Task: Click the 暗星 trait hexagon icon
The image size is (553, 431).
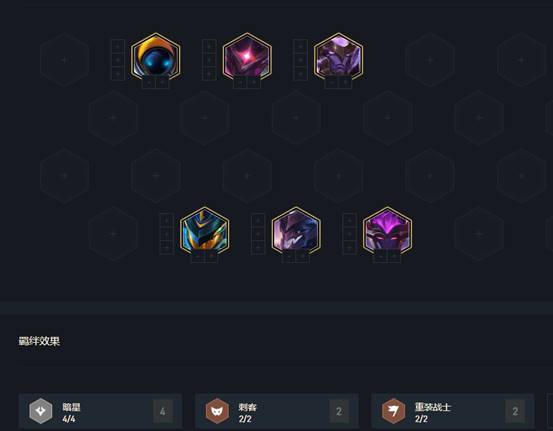Action: [41, 411]
